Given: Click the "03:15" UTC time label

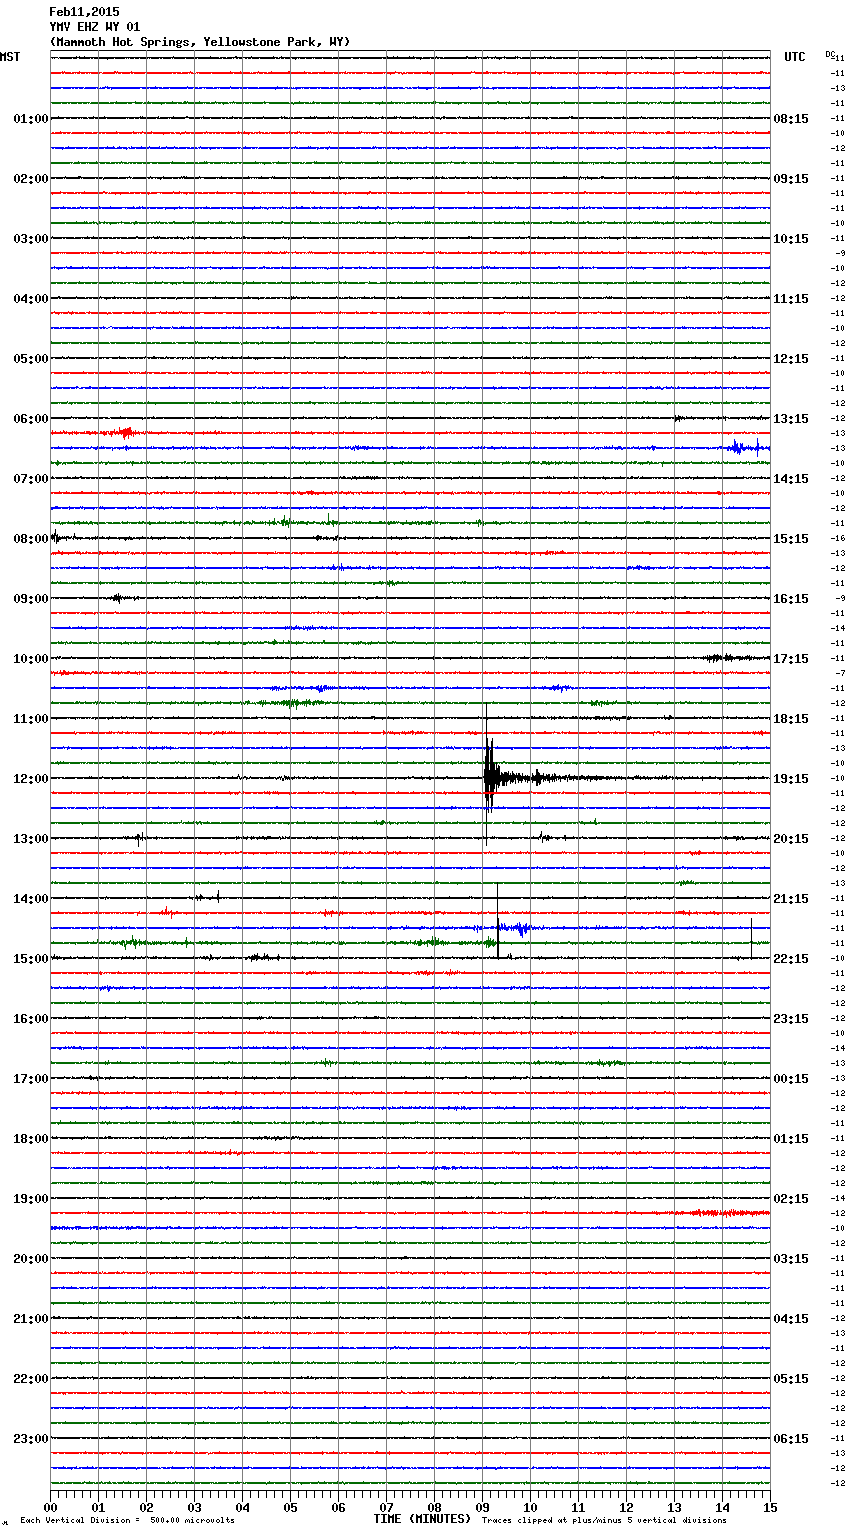Looking at the screenshot, I should 791,1259.
